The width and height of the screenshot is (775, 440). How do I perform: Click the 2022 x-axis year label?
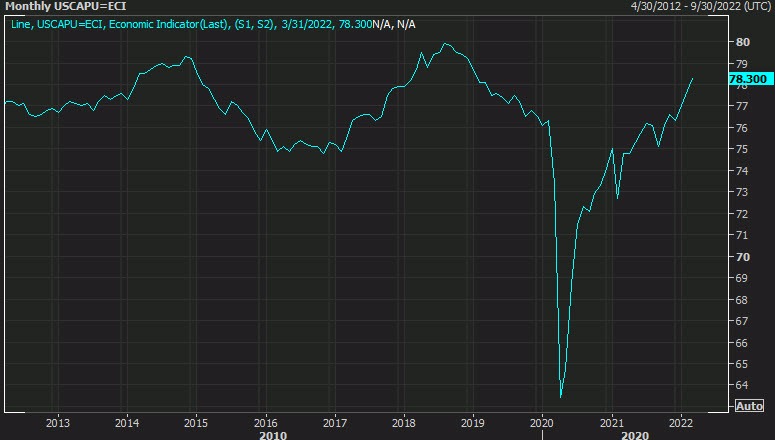(681, 423)
